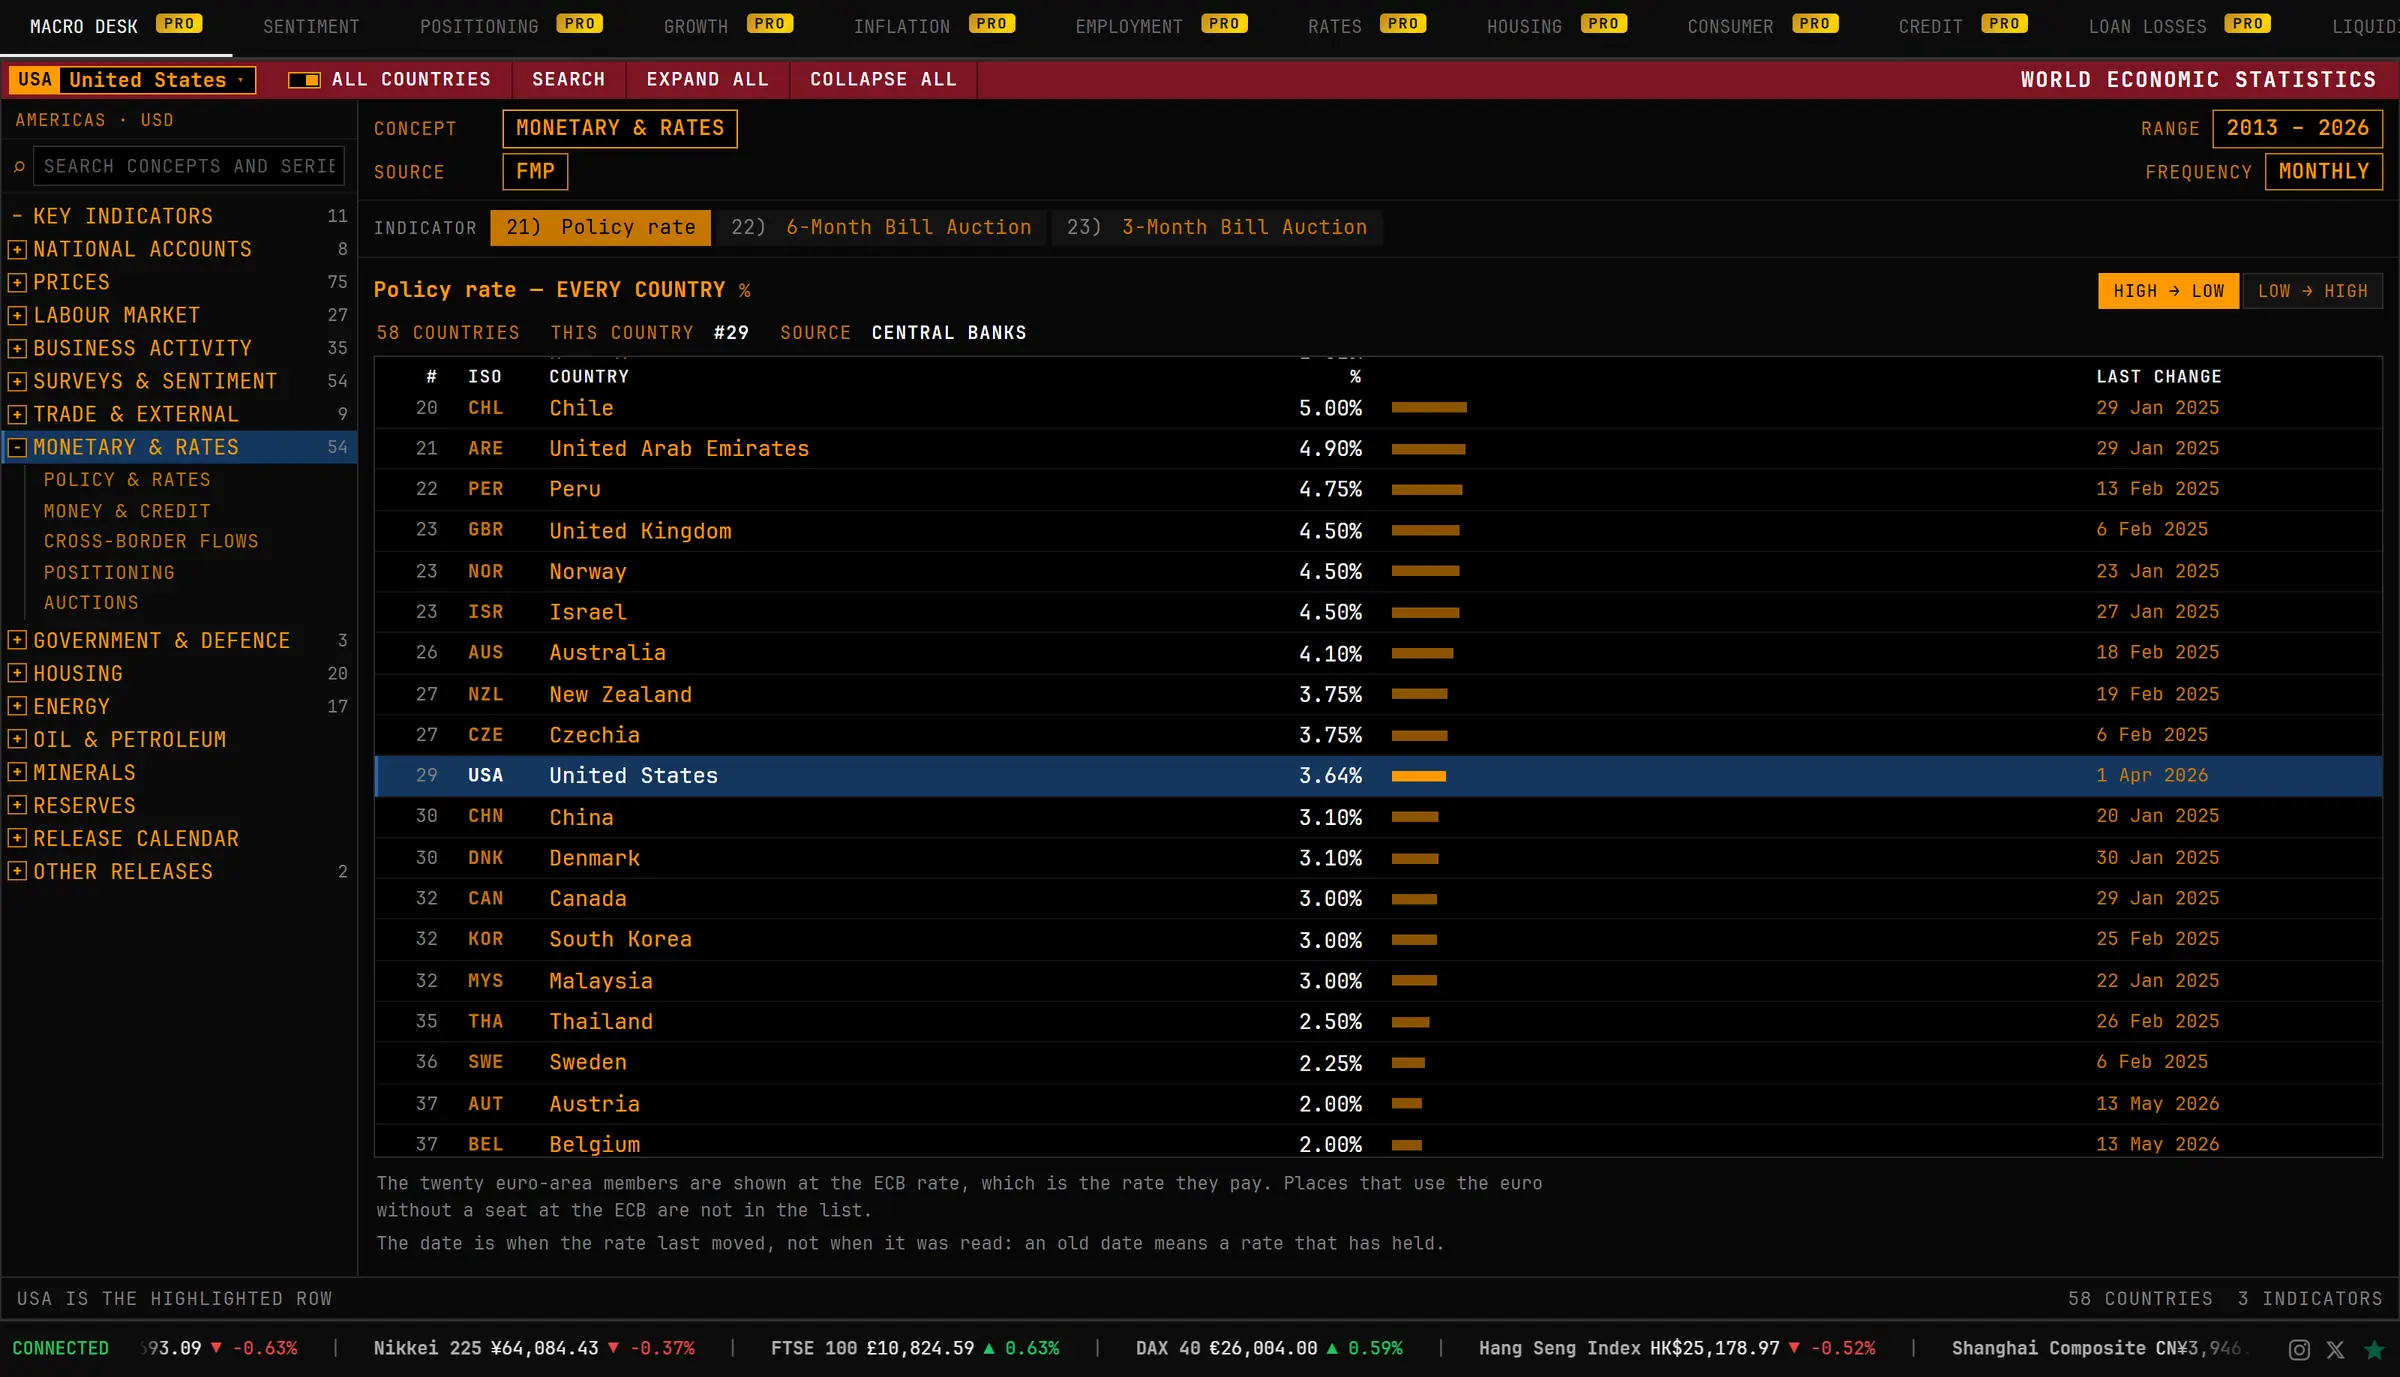Switch to the Growth PRO tab
This screenshot has width=2400, height=1377.
728,27
